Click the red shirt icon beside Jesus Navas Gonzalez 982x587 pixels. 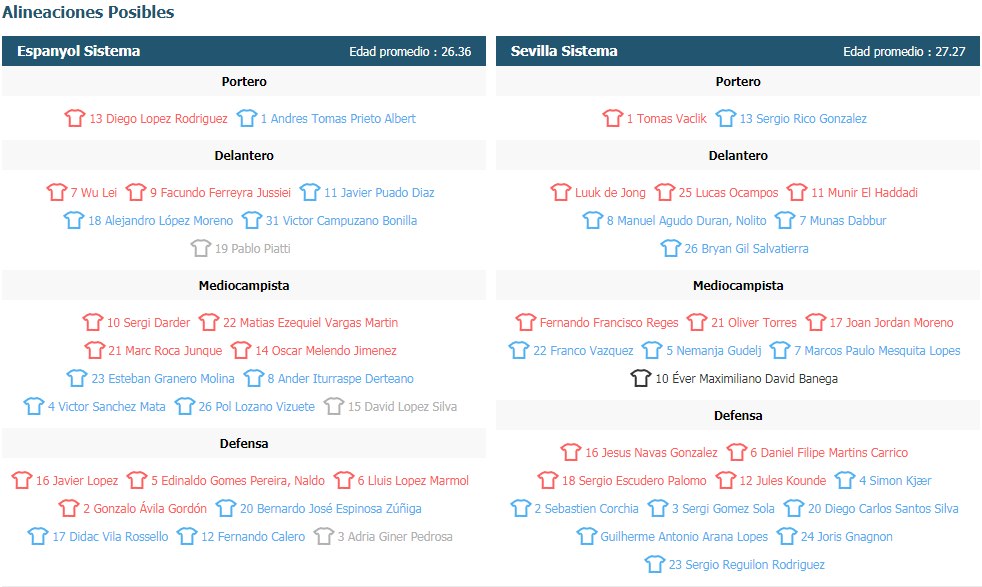point(571,452)
